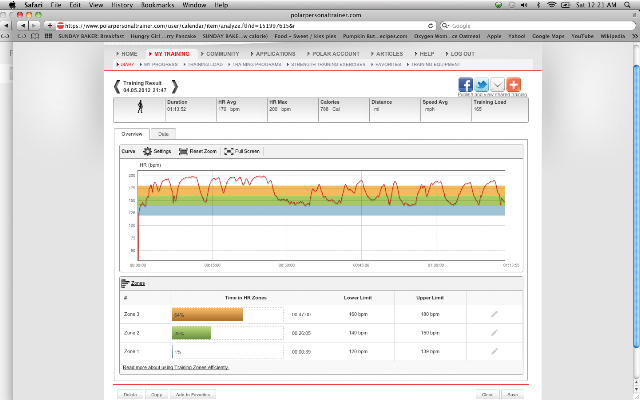This screenshot has height=400, width=640.
Task: Click the Safari address bar URL
Action: click(x=245, y=26)
